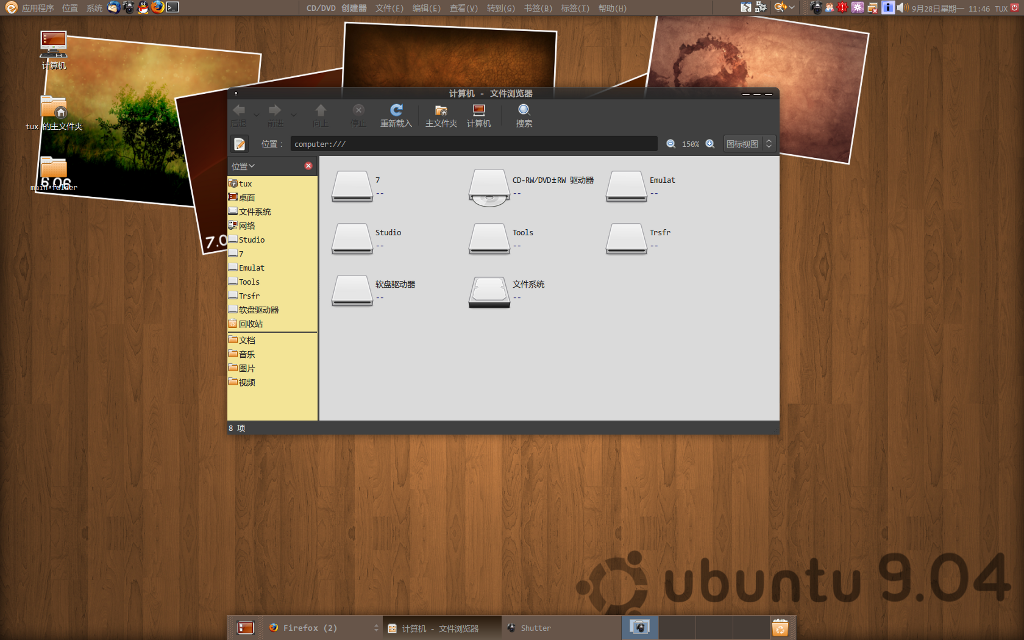Click the zoom in magnifier icon

tap(710, 144)
